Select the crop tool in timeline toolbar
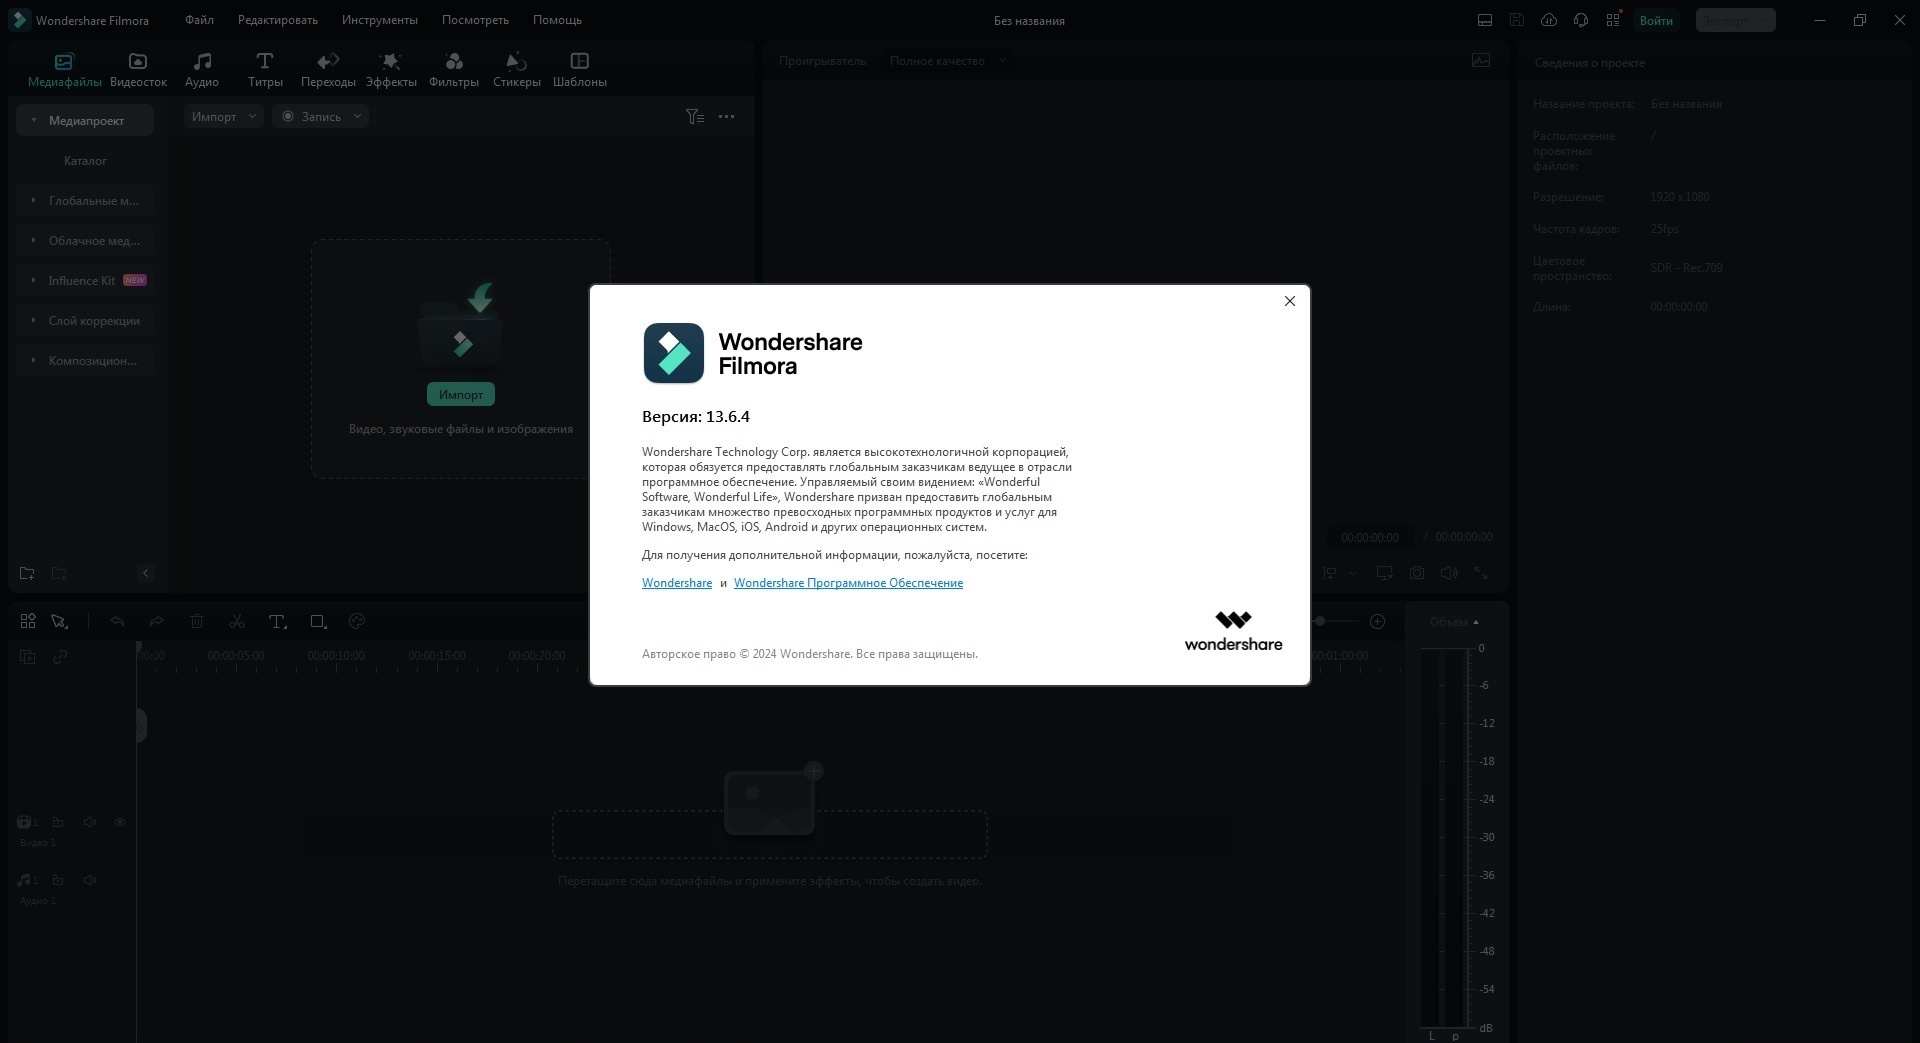The width and height of the screenshot is (1920, 1043). (318, 622)
